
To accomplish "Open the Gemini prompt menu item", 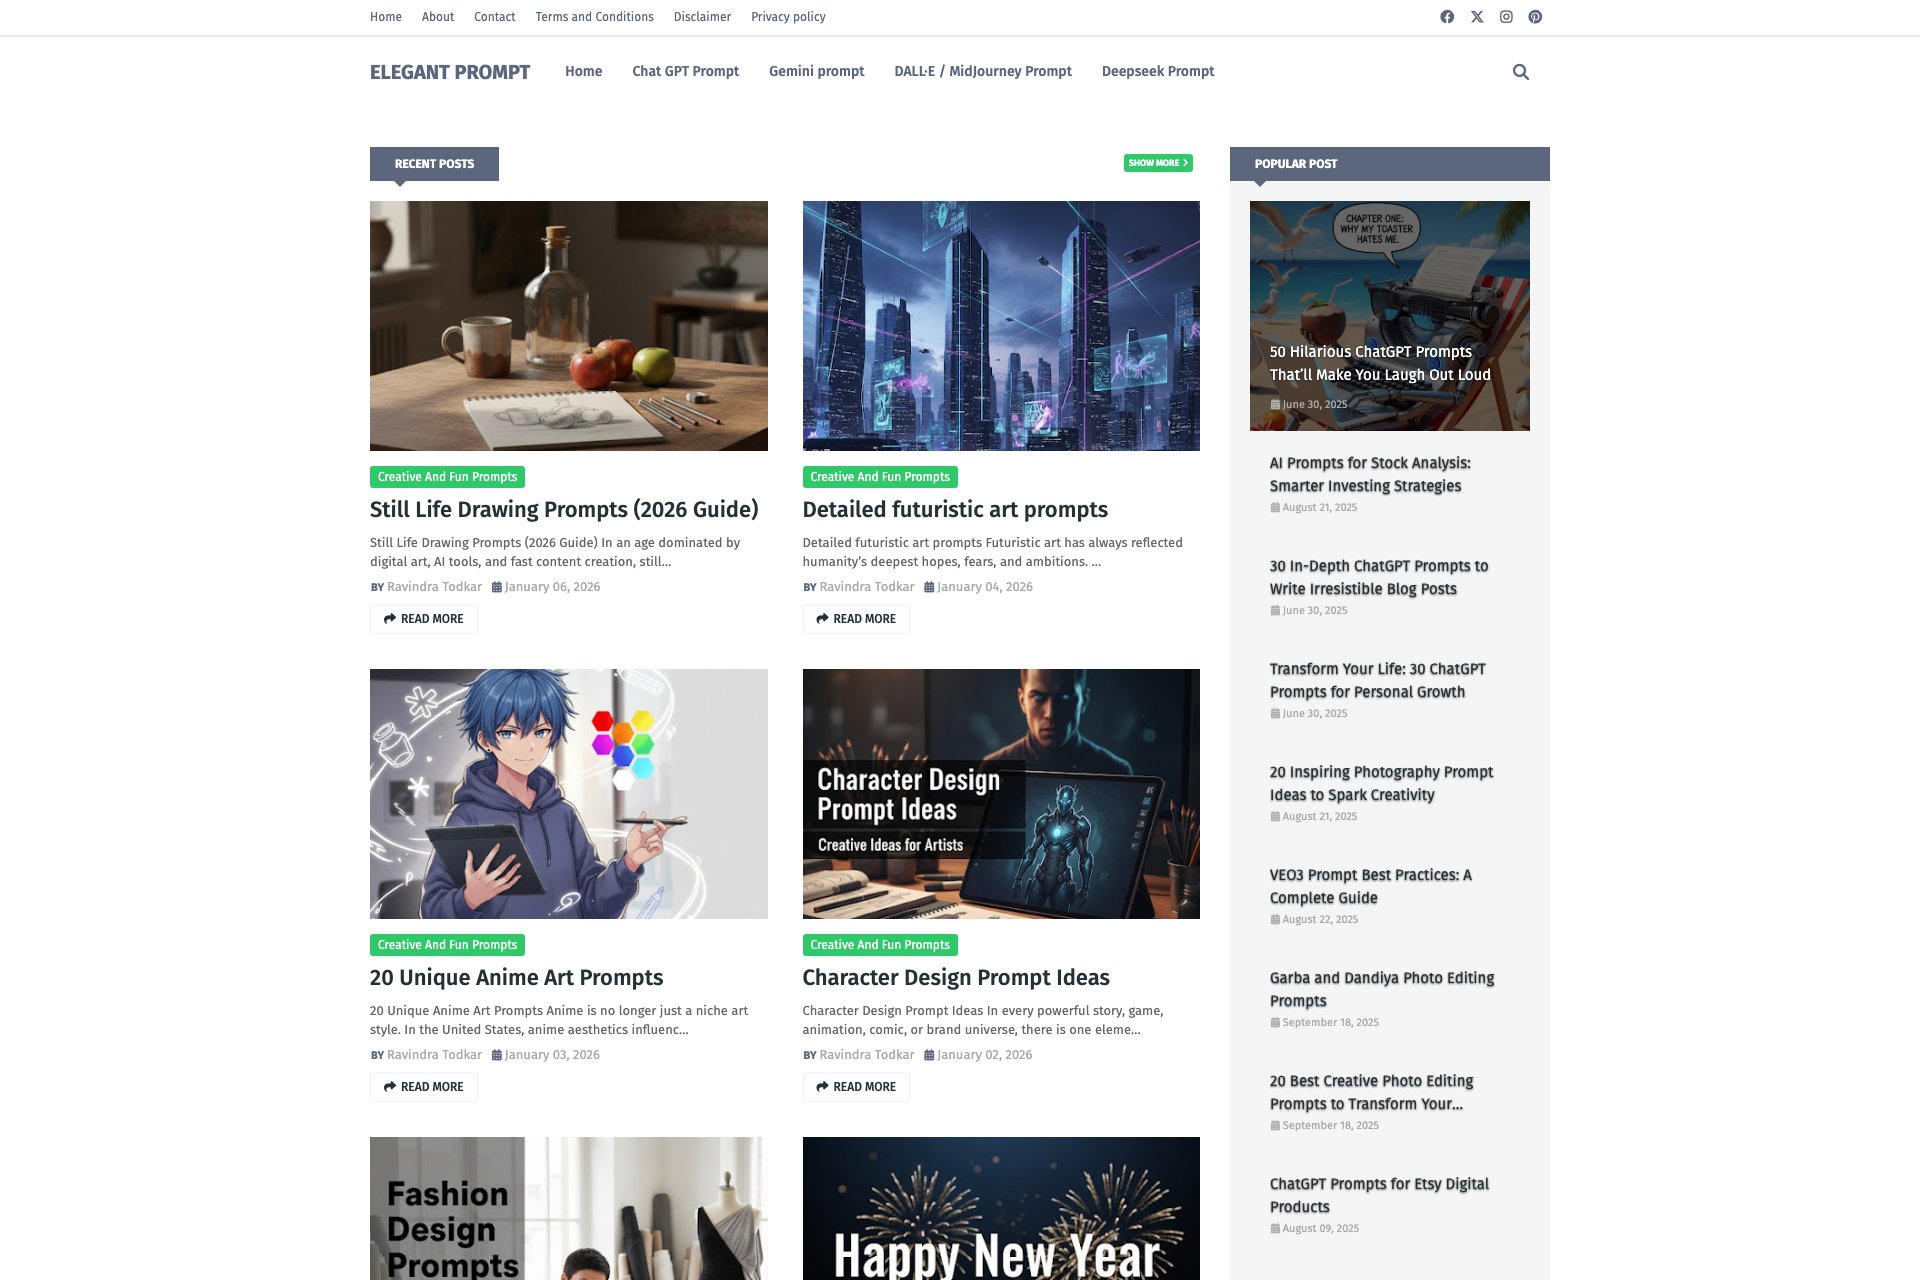I will [816, 71].
